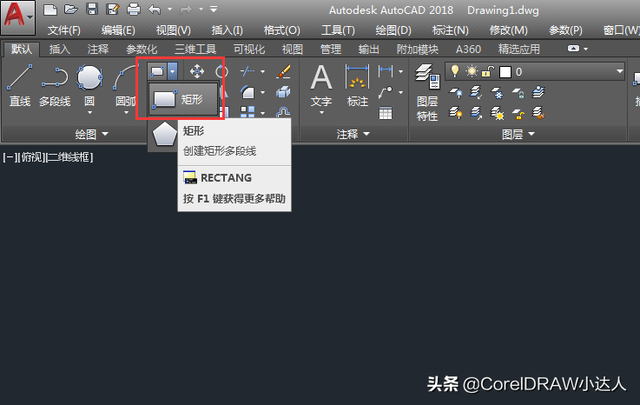Image resolution: width=640 pixels, height=405 pixels.
Task: Switch to the 参数化 ribbon tab
Action: point(141,49)
